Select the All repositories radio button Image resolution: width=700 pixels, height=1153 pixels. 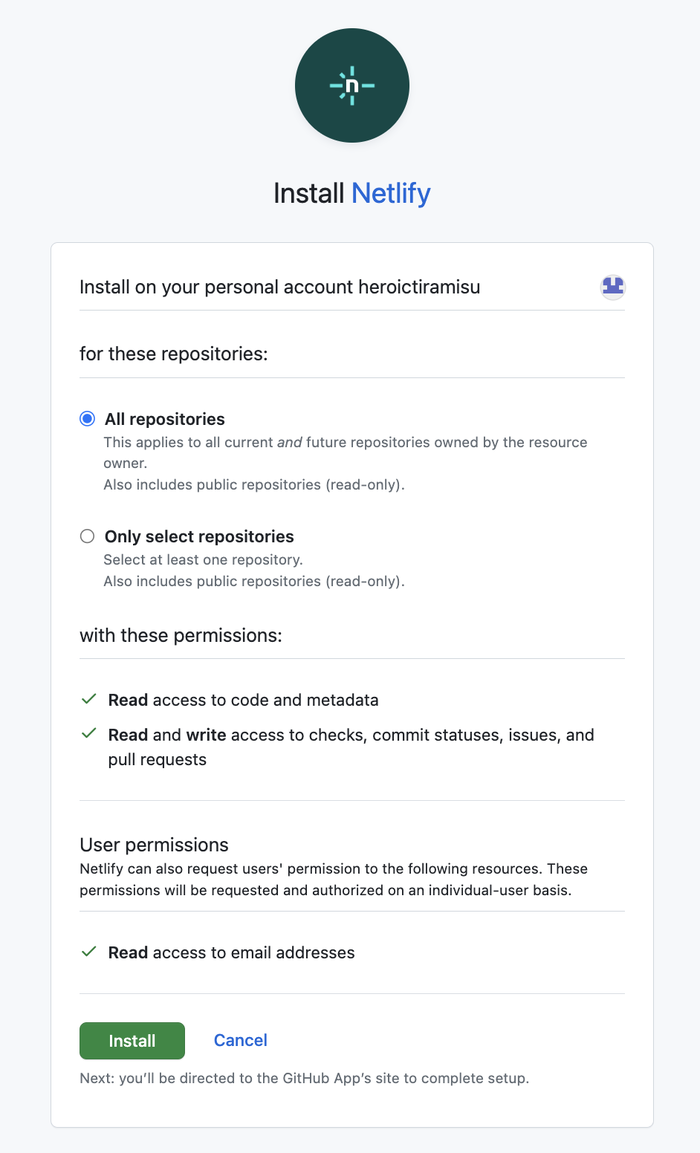[x=87, y=418]
